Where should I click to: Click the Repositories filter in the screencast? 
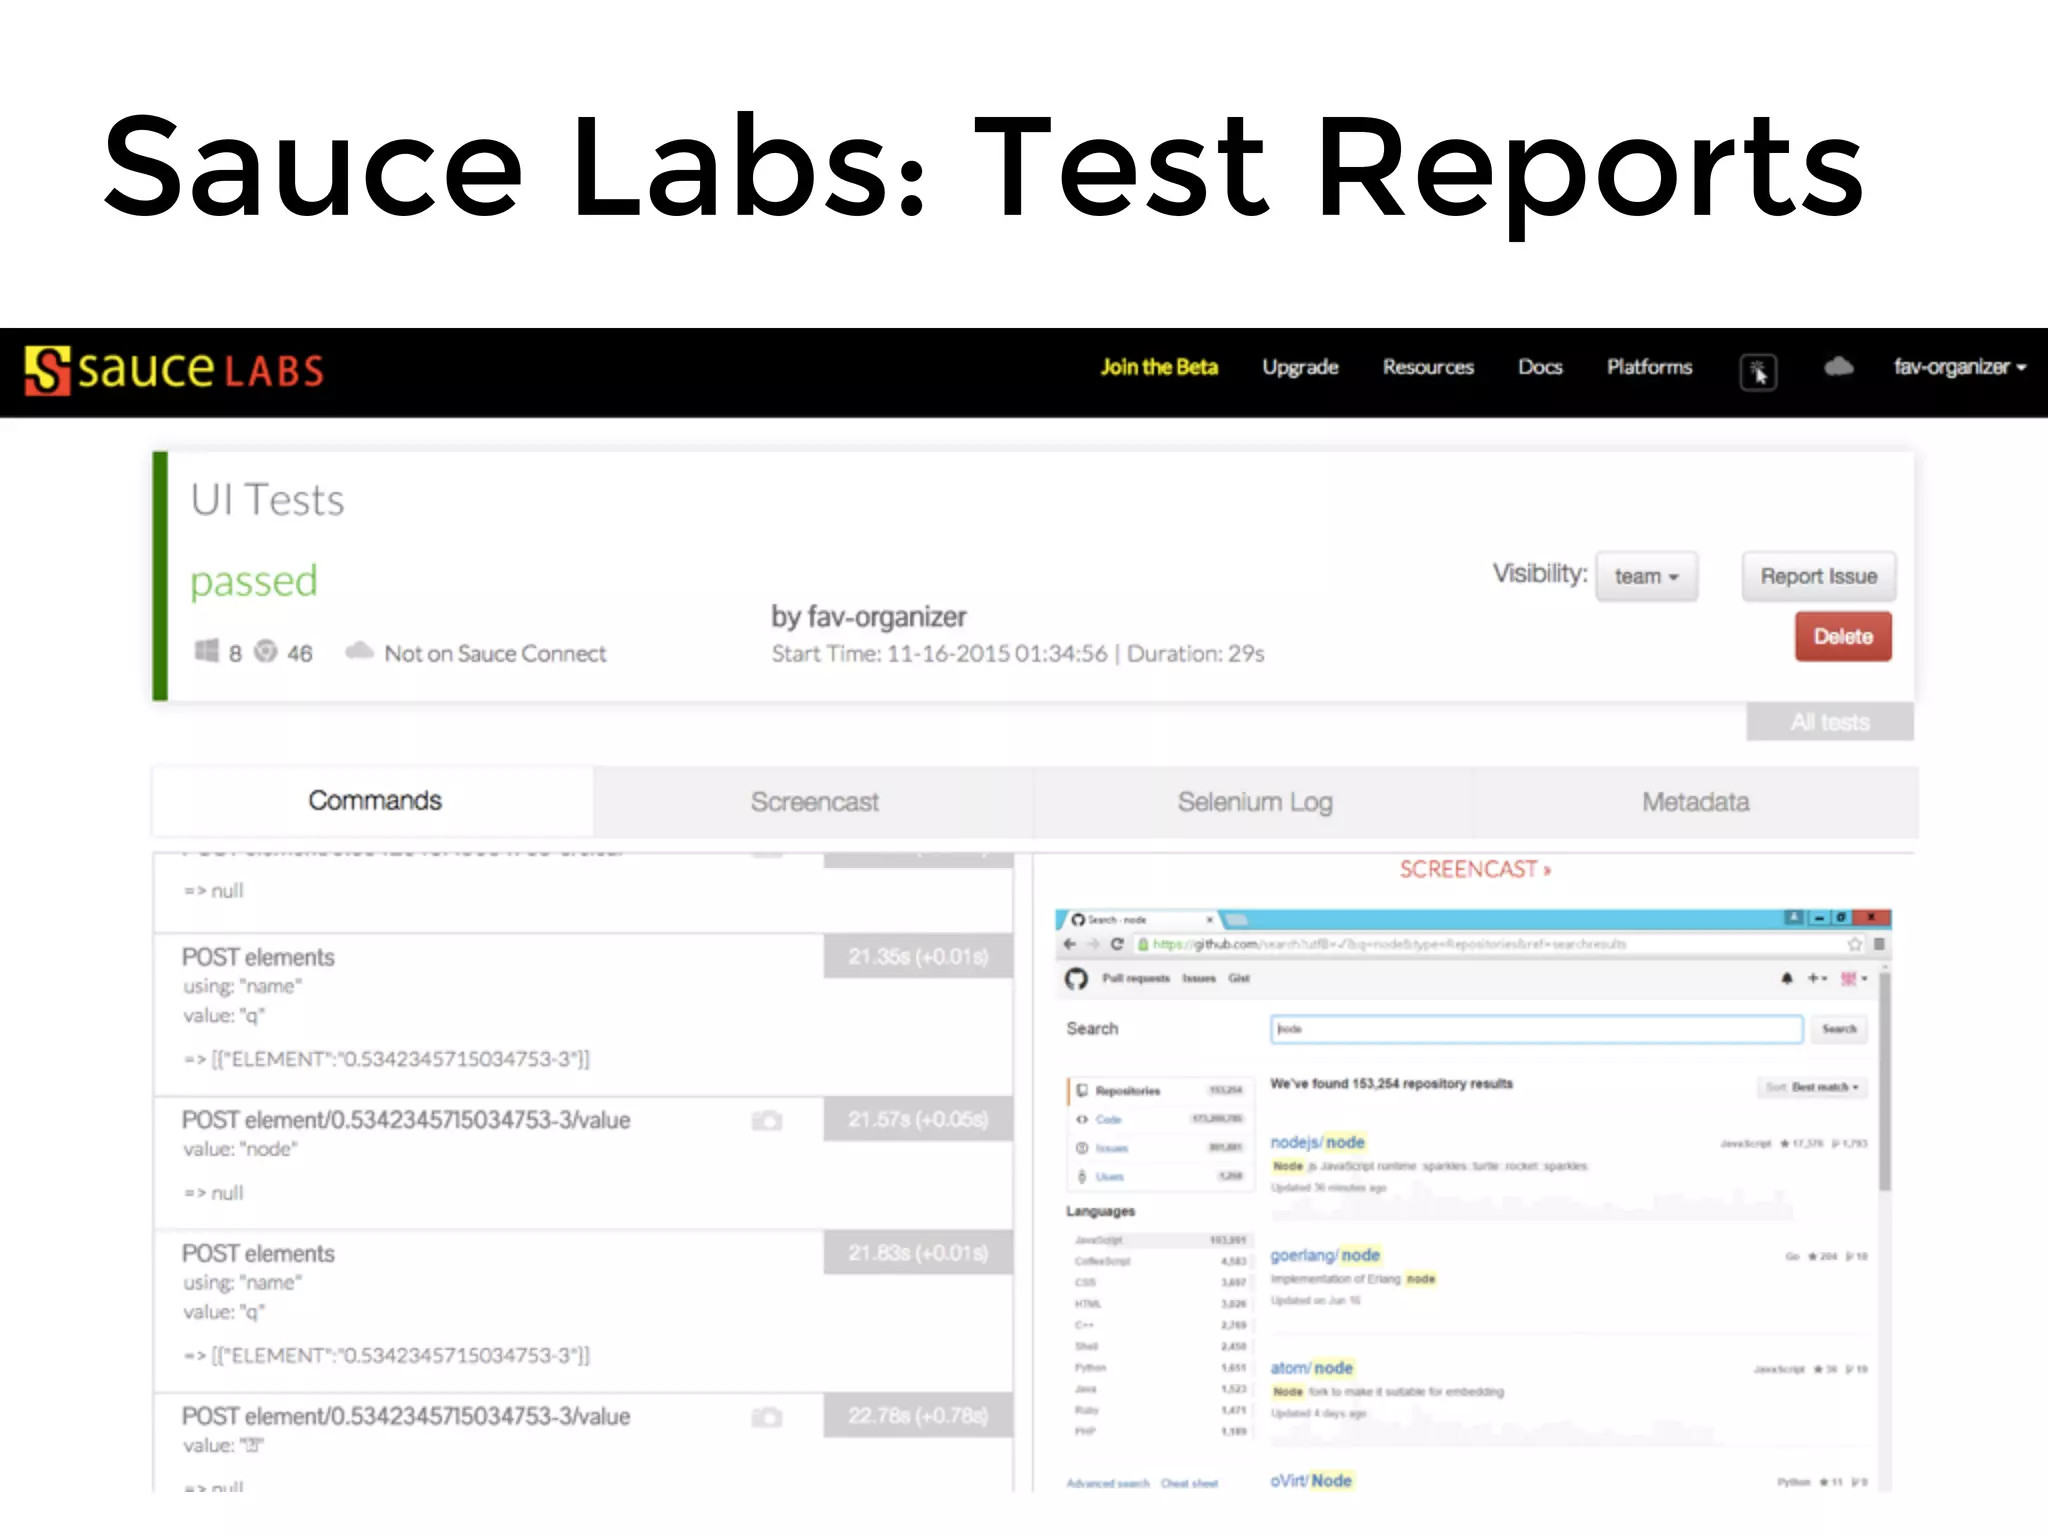point(1158,1091)
